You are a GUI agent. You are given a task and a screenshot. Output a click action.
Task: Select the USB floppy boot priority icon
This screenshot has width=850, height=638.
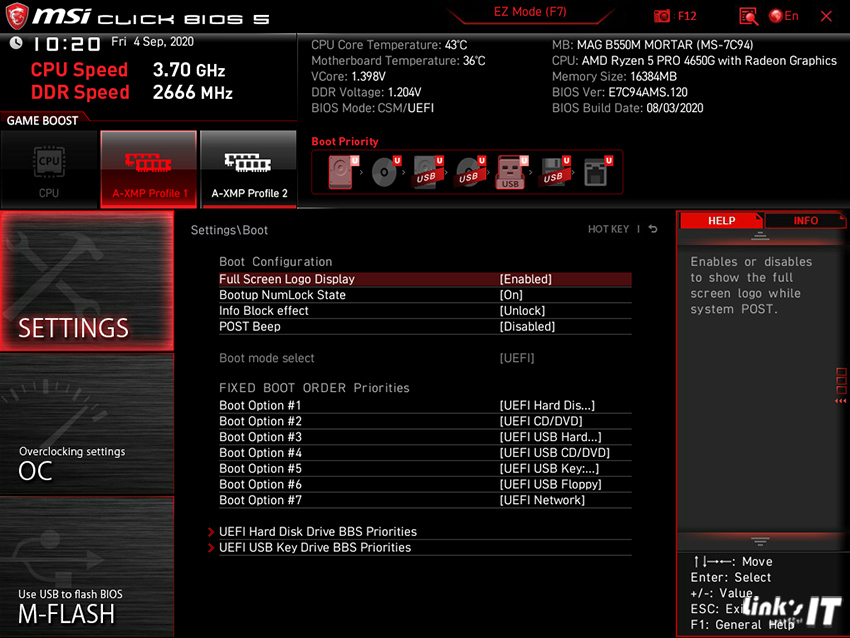click(x=554, y=172)
